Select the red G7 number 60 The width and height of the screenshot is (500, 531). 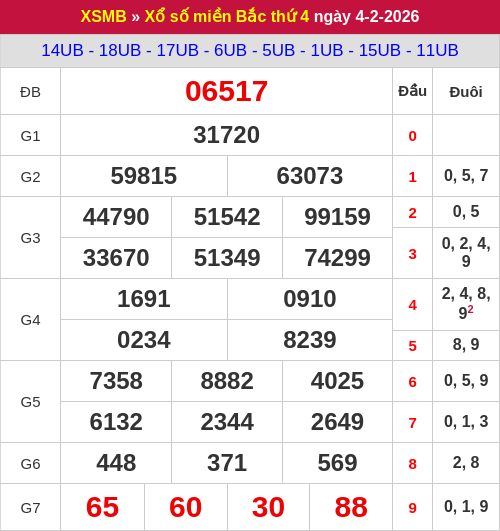pyautogui.click(x=186, y=507)
